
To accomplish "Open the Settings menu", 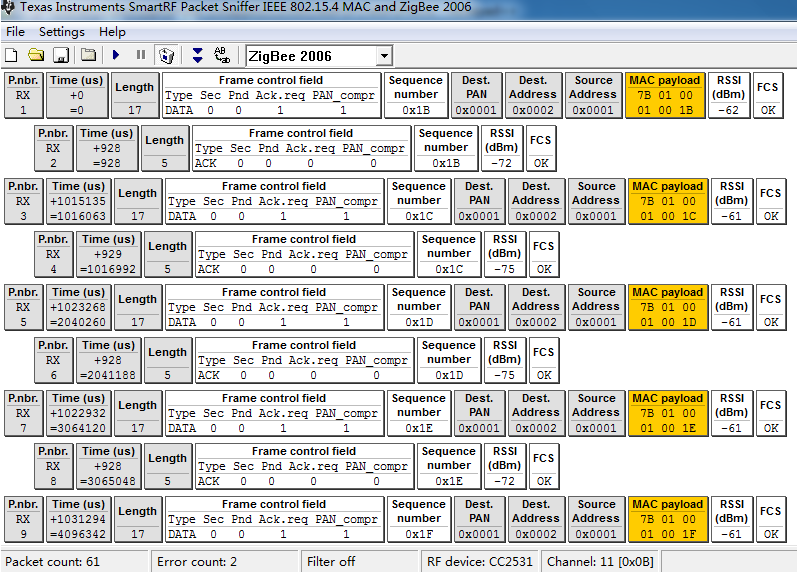I will click(x=62, y=32).
